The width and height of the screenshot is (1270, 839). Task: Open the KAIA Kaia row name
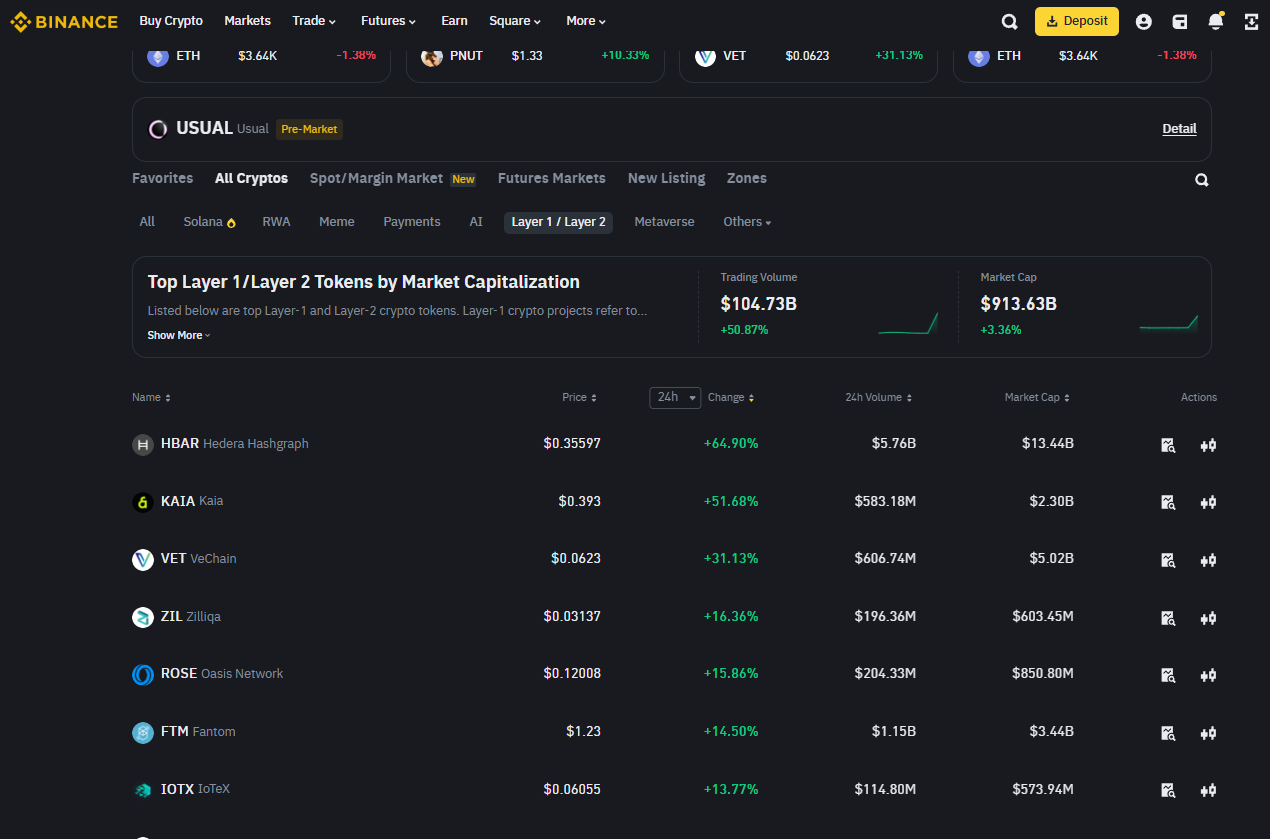192,501
